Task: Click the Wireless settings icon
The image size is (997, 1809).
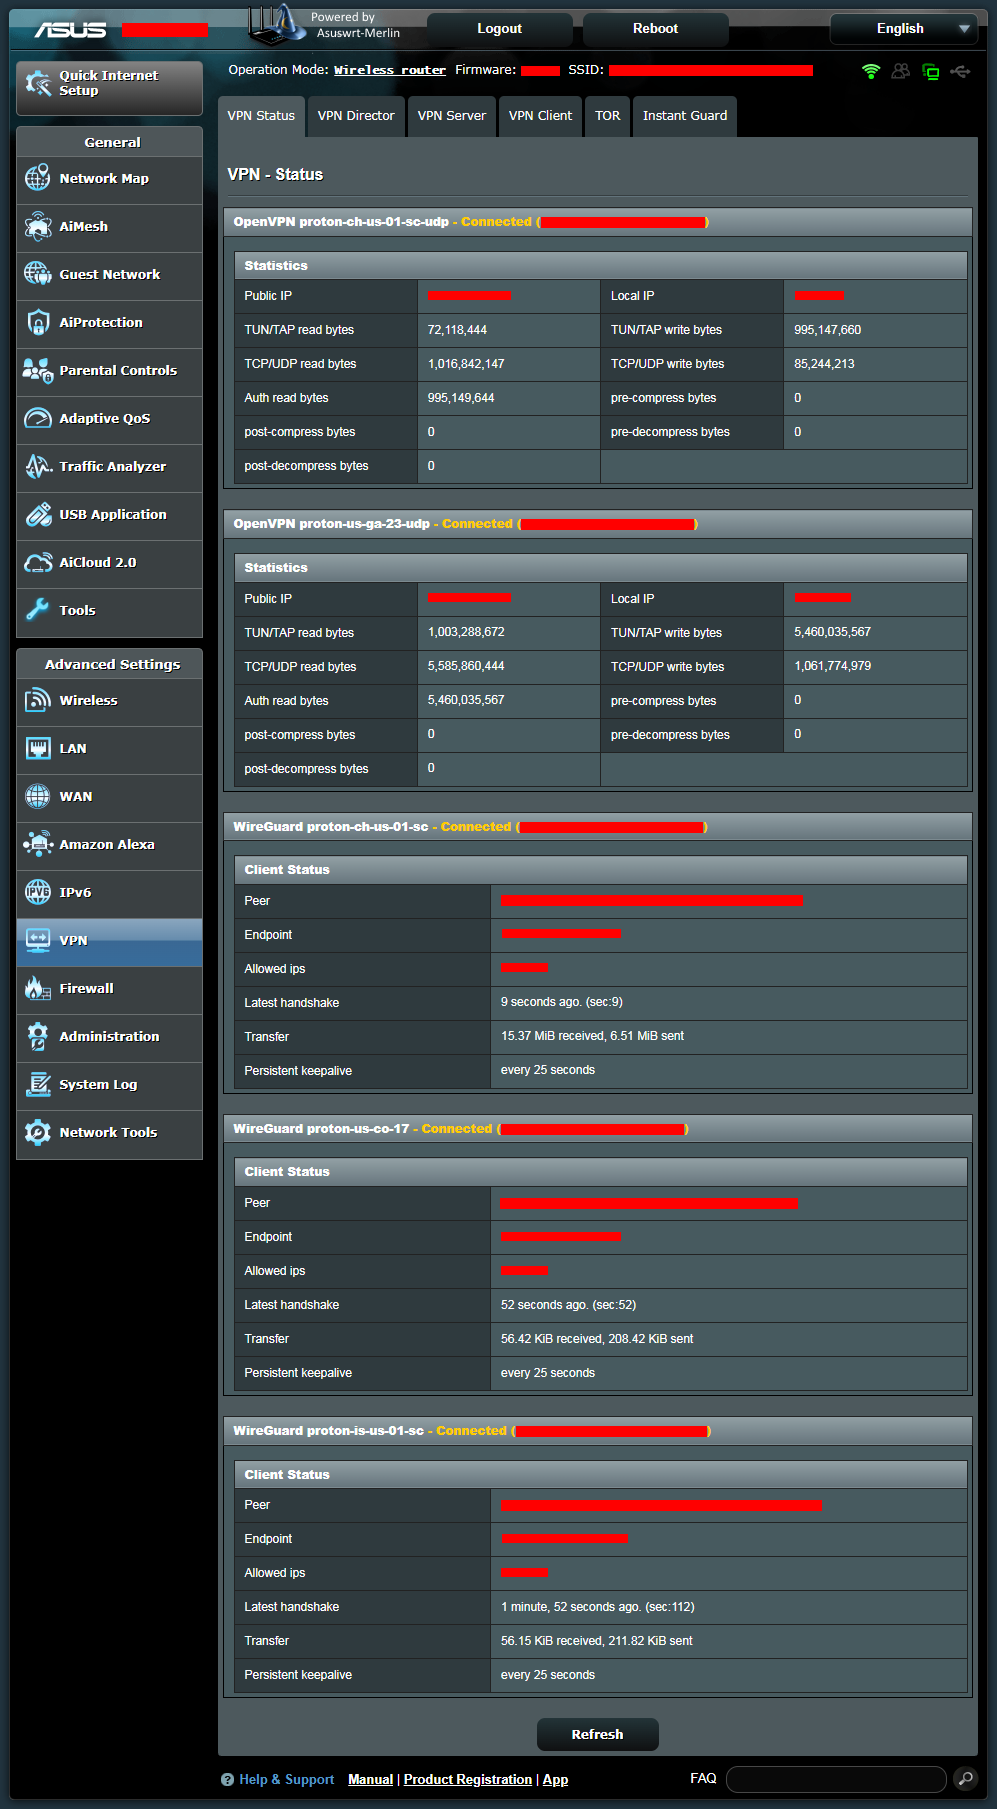Action: 38,700
